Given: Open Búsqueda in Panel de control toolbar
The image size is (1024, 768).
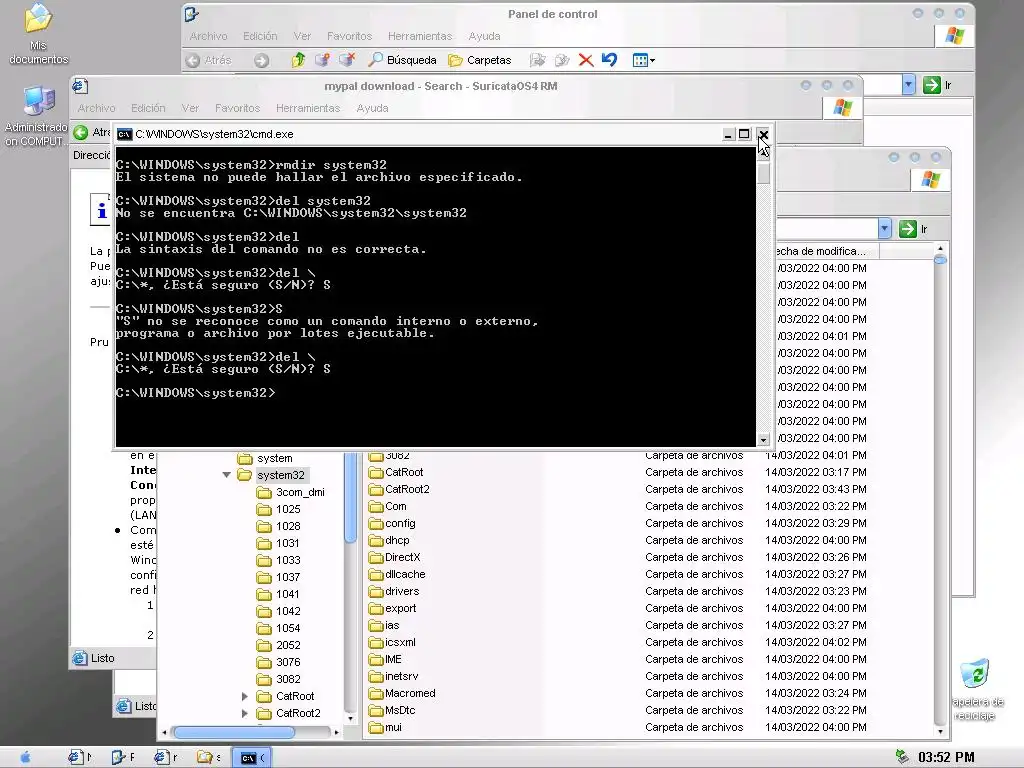Looking at the screenshot, I should [x=402, y=60].
